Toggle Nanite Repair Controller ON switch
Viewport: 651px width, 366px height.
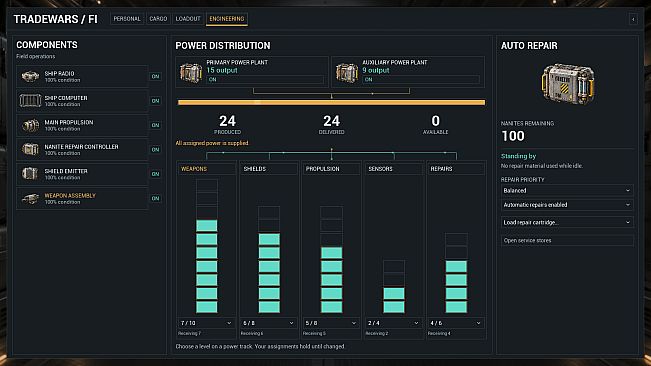tap(155, 149)
